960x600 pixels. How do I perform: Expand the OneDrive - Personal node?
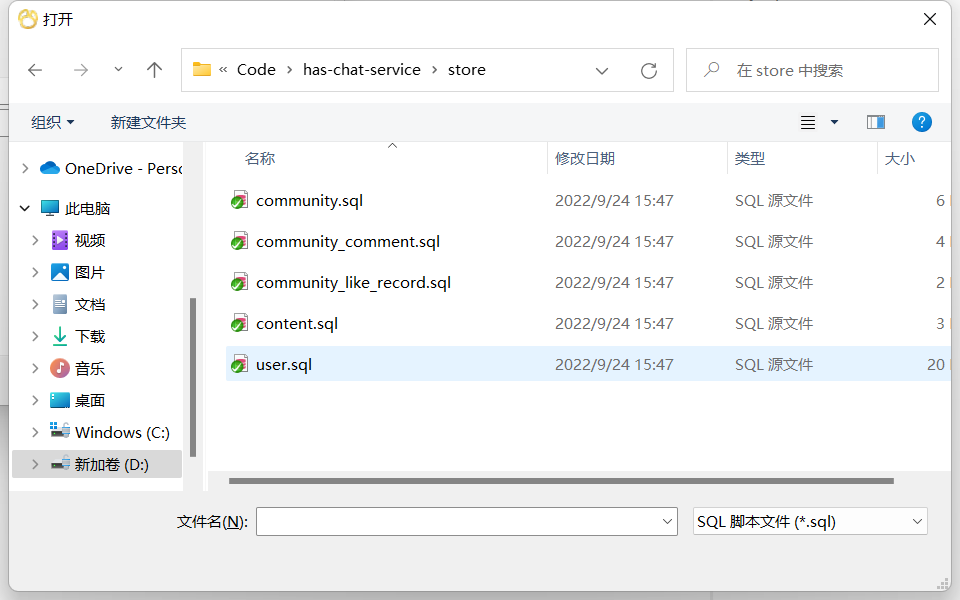point(25,168)
